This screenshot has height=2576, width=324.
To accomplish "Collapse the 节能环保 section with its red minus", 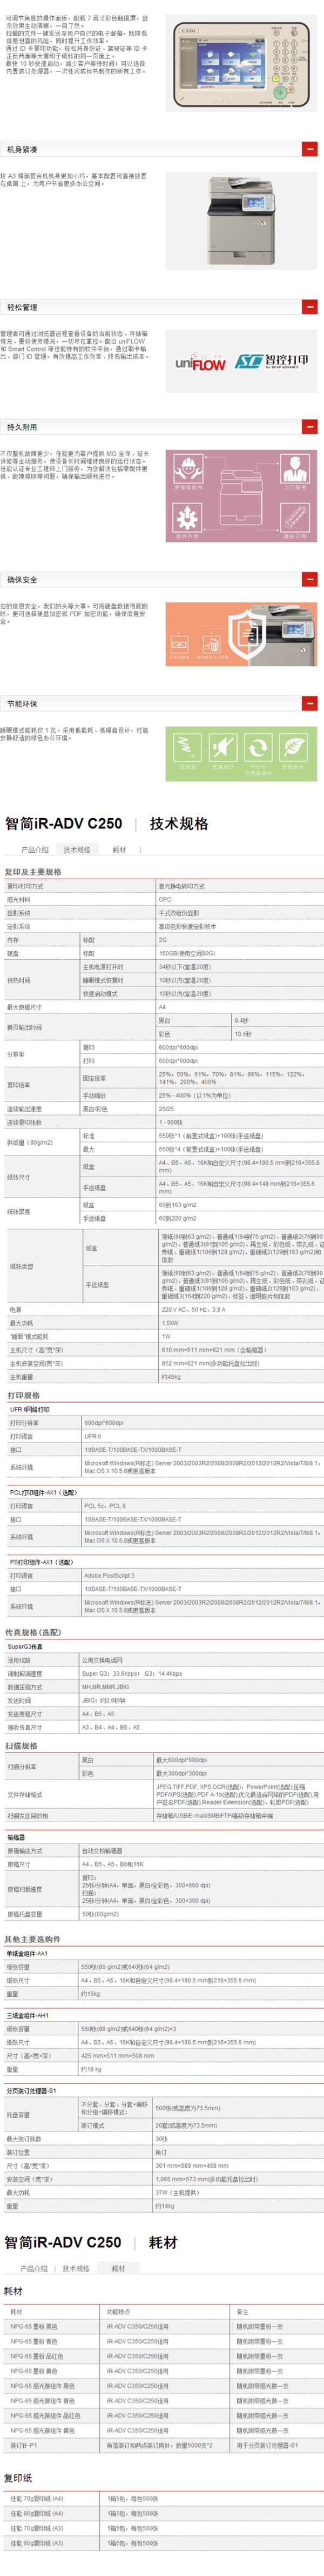I will pos(310,704).
